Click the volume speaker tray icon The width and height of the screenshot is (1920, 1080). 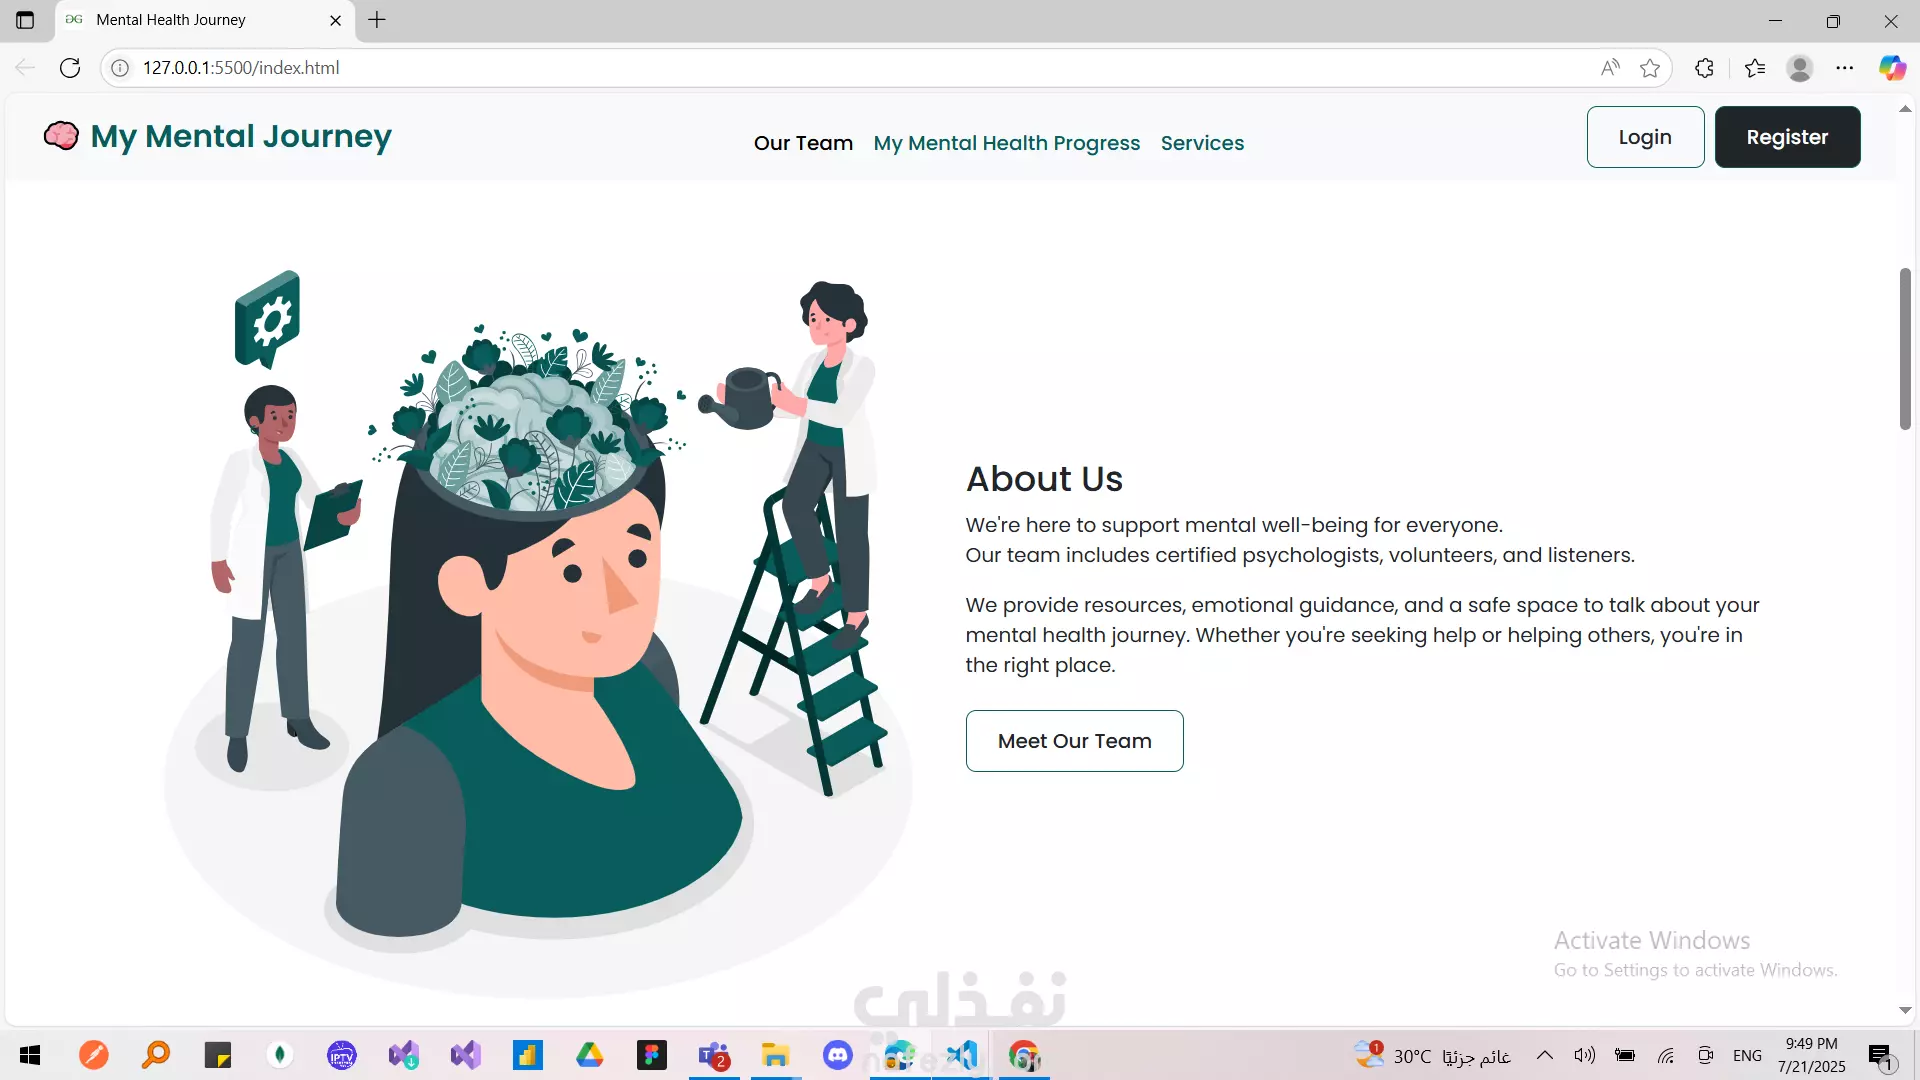pos(1585,1055)
